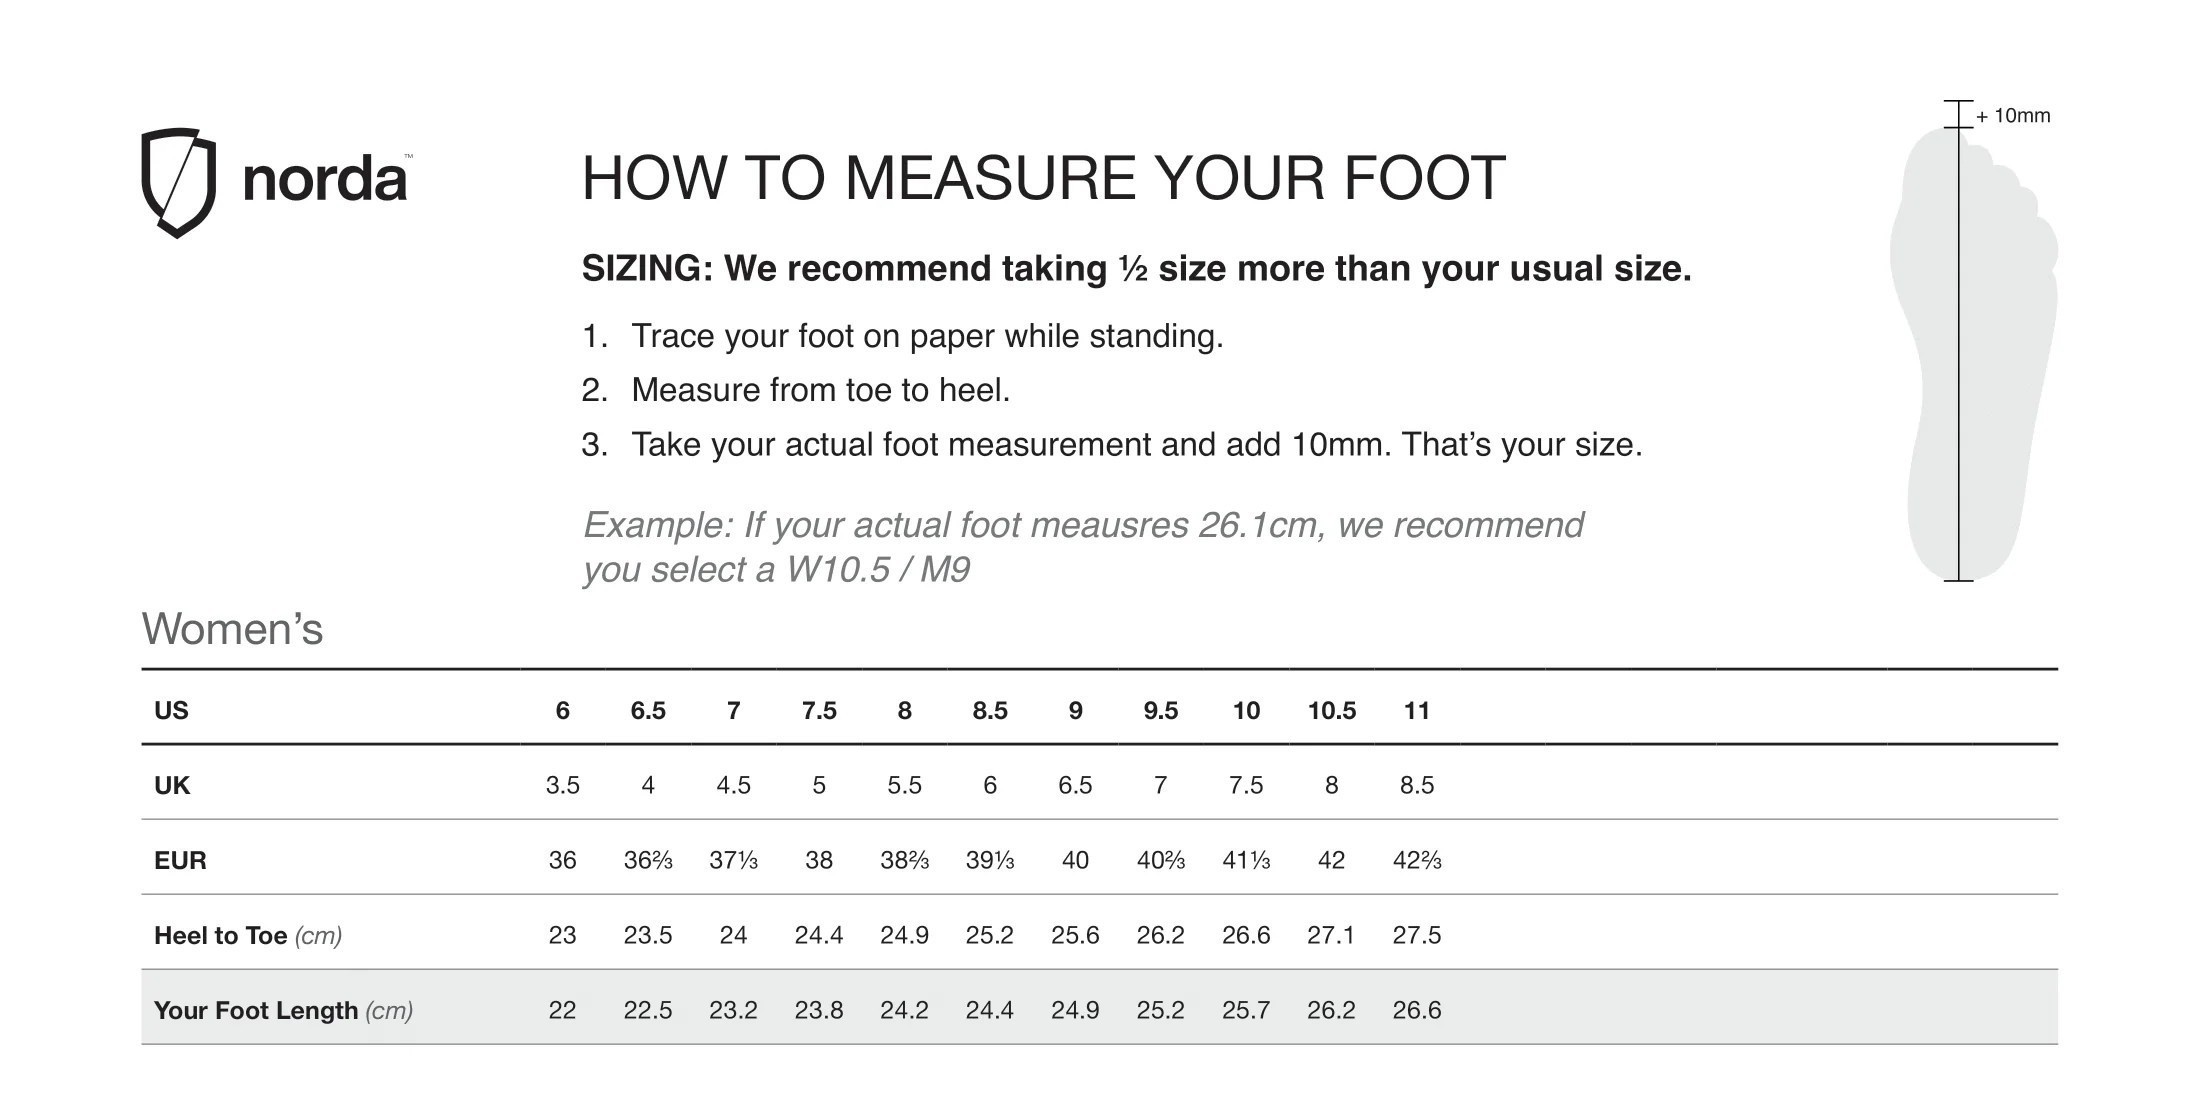Click the norda shield logo icon
This screenshot has height=1100, width=2200.
pos(178,182)
